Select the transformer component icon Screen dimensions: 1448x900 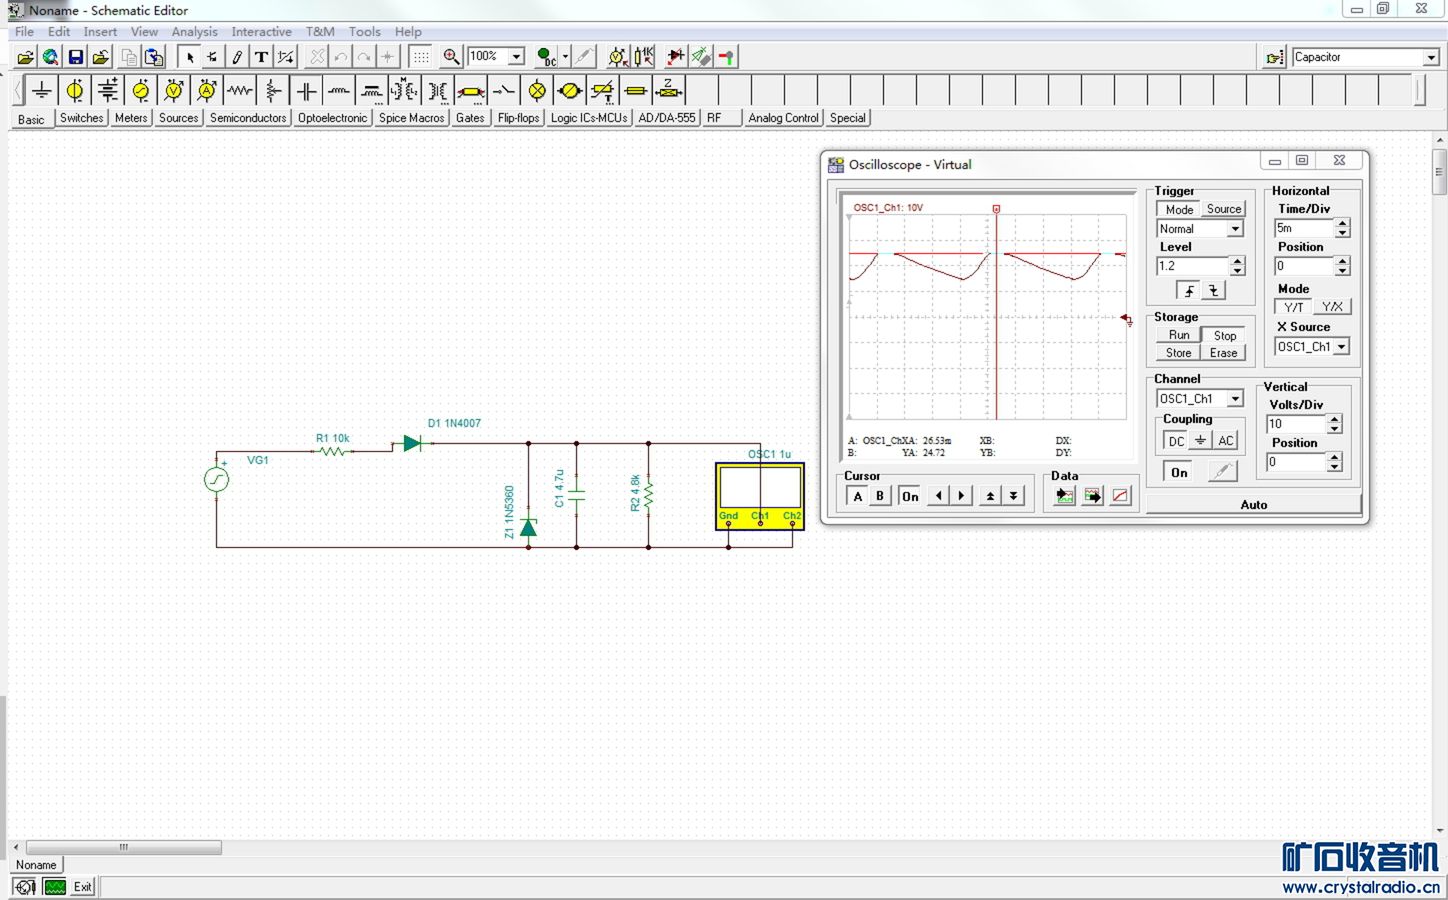pyautogui.click(x=438, y=91)
